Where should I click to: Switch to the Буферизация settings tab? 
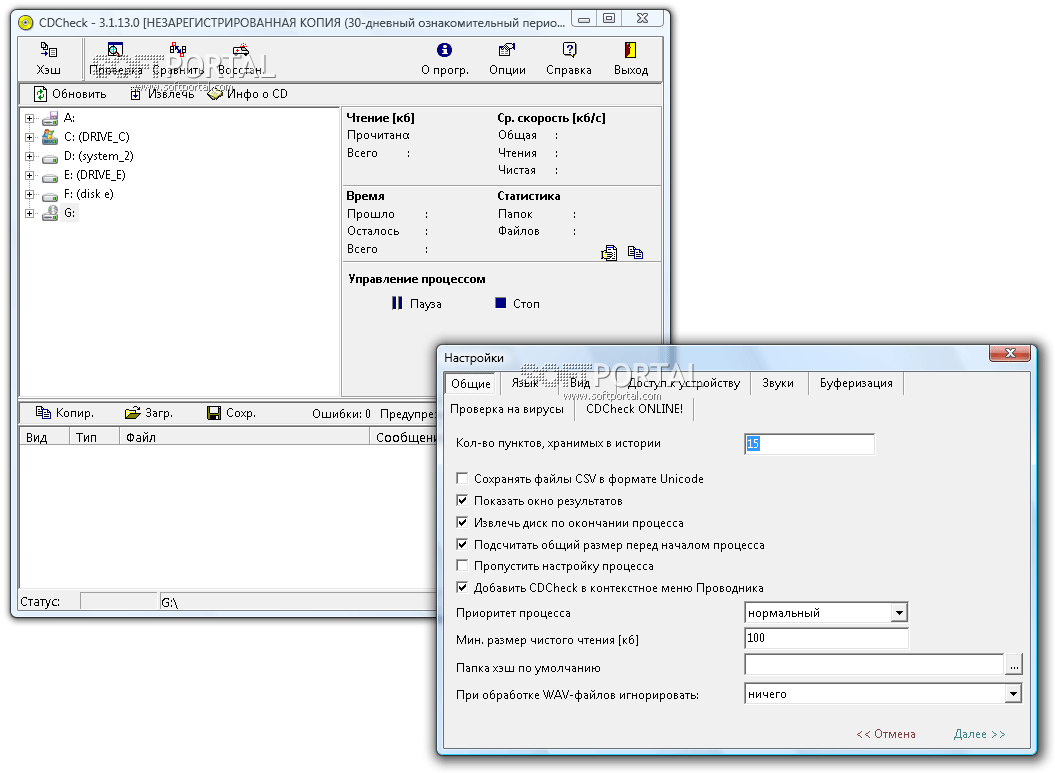click(x=856, y=383)
